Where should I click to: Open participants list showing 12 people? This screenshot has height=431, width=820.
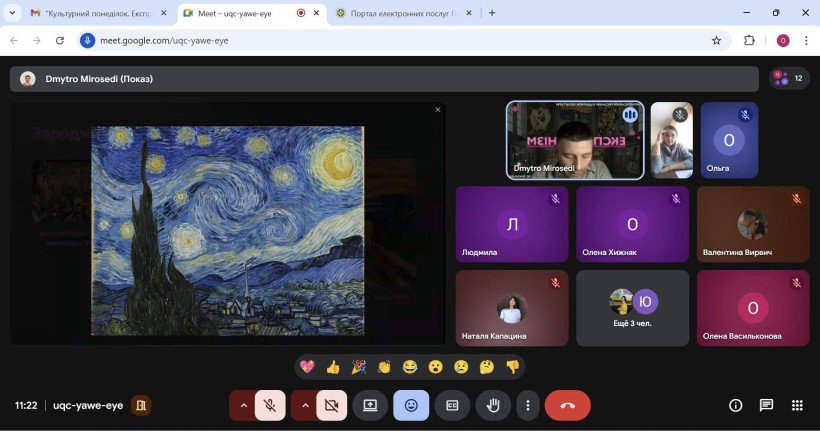click(x=788, y=78)
